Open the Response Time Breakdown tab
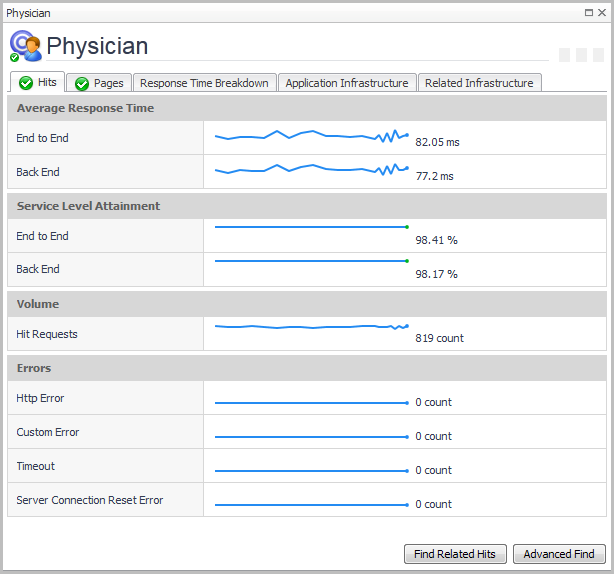This screenshot has width=614, height=574. tap(204, 84)
